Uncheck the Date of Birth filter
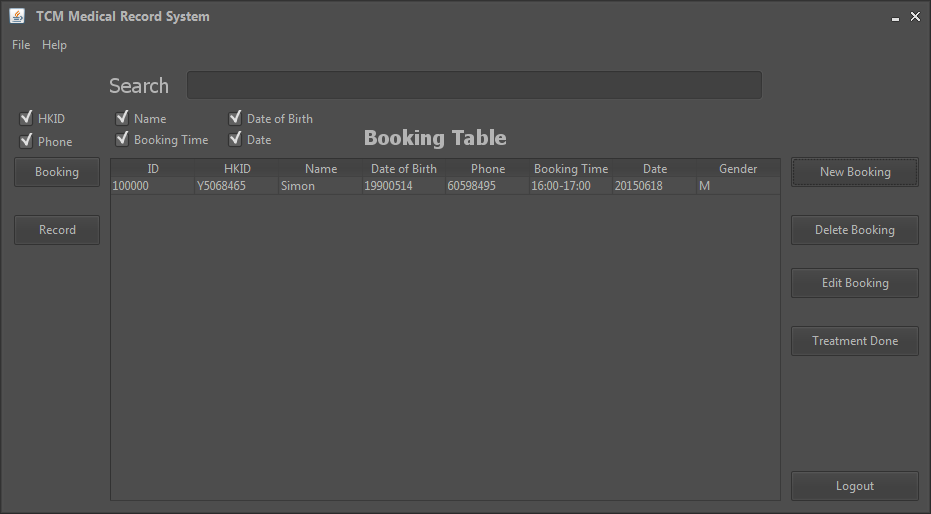Image resolution: width=931 pixels, height=514 pixels. [235, 118]
